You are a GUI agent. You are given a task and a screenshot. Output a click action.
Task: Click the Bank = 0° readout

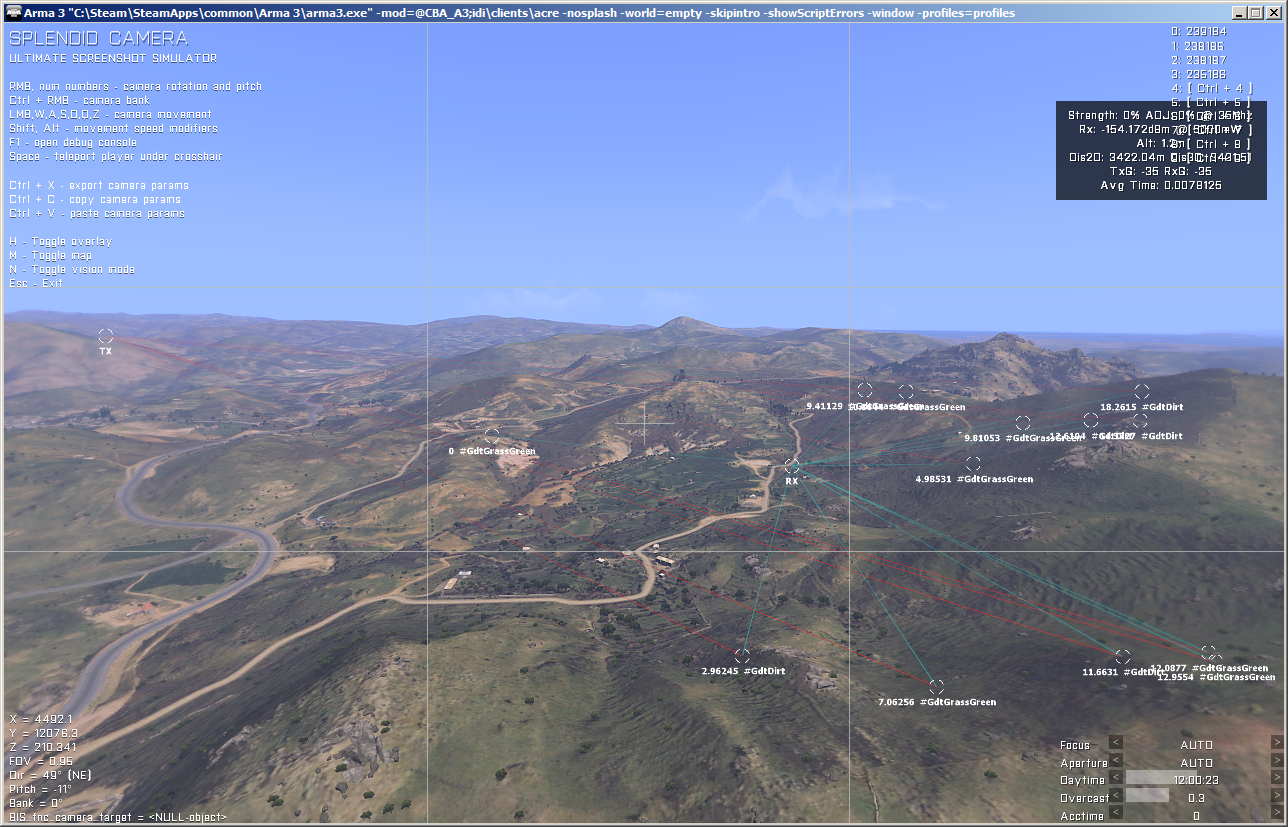point(36,803)
